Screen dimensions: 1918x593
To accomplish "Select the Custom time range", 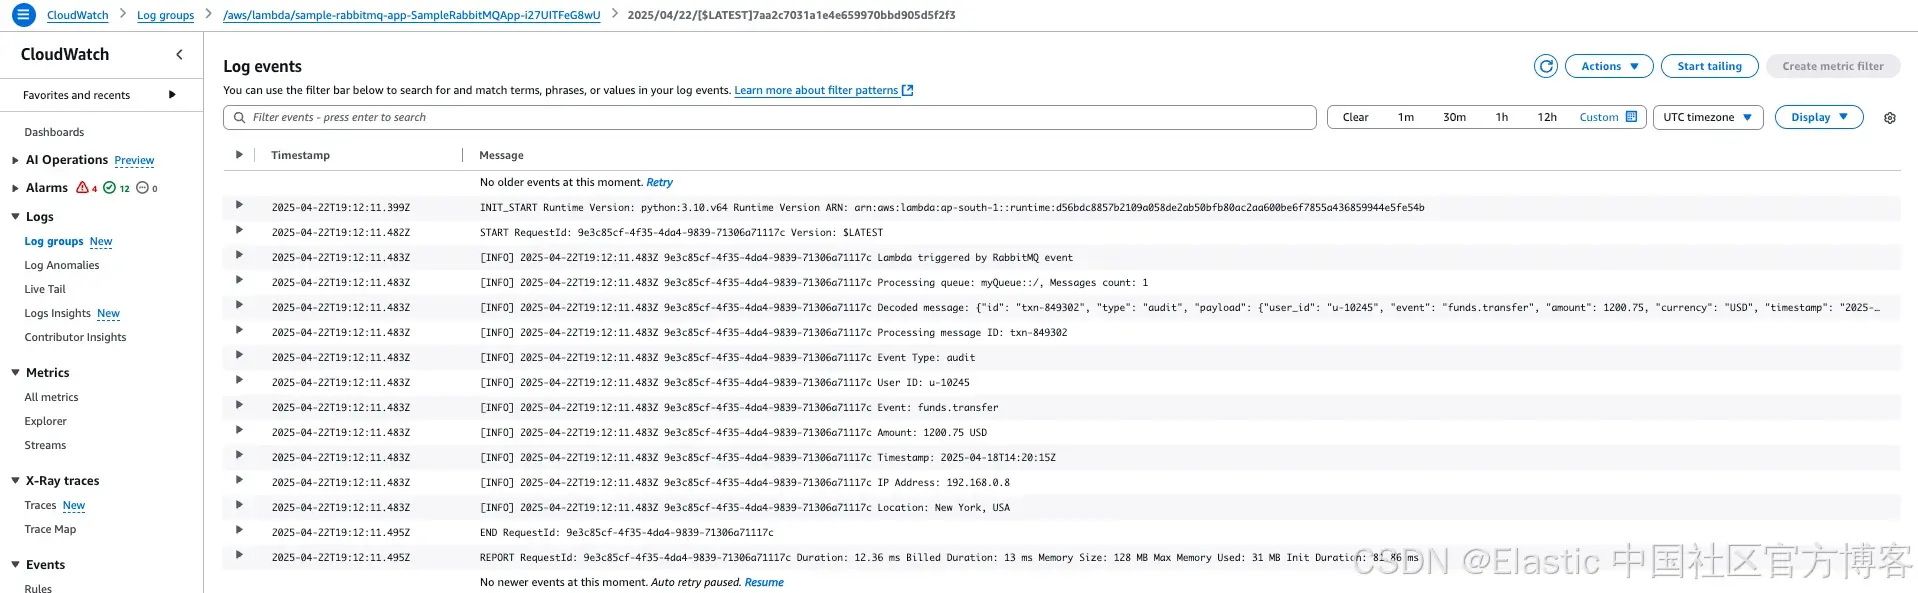I will coord(1599,117).
